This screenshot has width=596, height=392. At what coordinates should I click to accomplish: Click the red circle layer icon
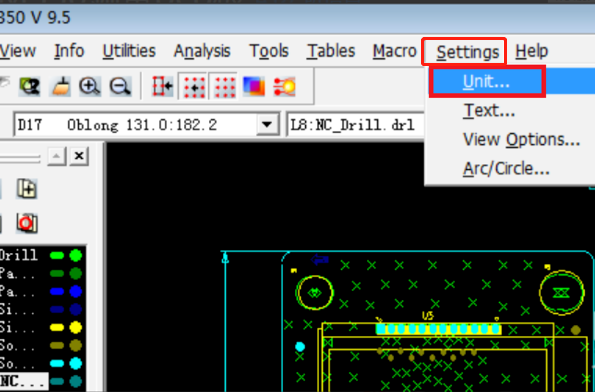click(x=27, y=223)
